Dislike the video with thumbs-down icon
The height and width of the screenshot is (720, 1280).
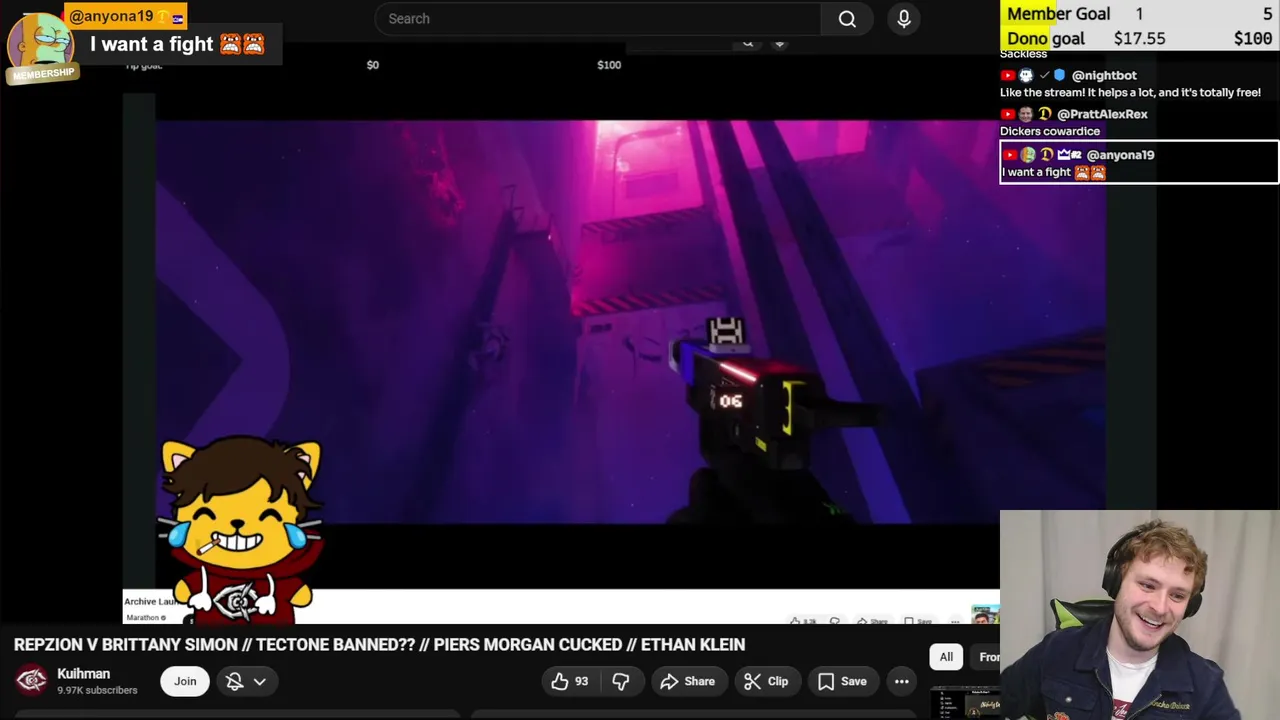pos(621,681)
